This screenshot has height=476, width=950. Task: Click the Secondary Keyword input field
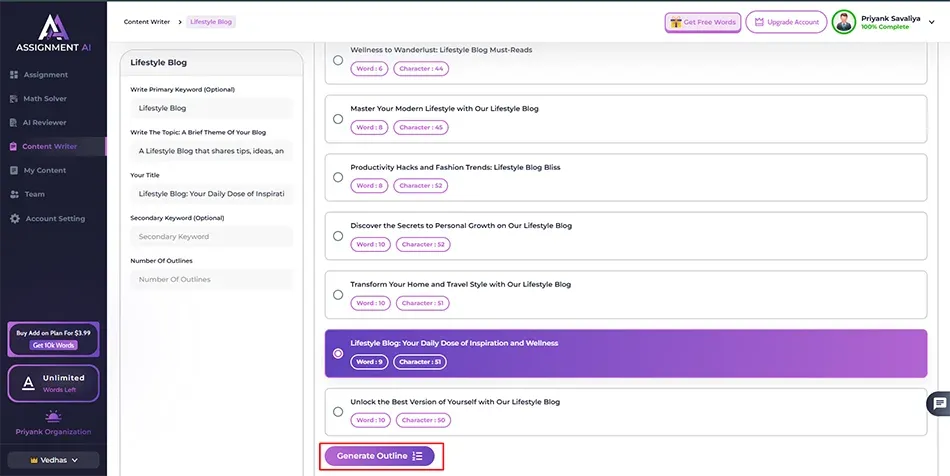click(211, 237)
